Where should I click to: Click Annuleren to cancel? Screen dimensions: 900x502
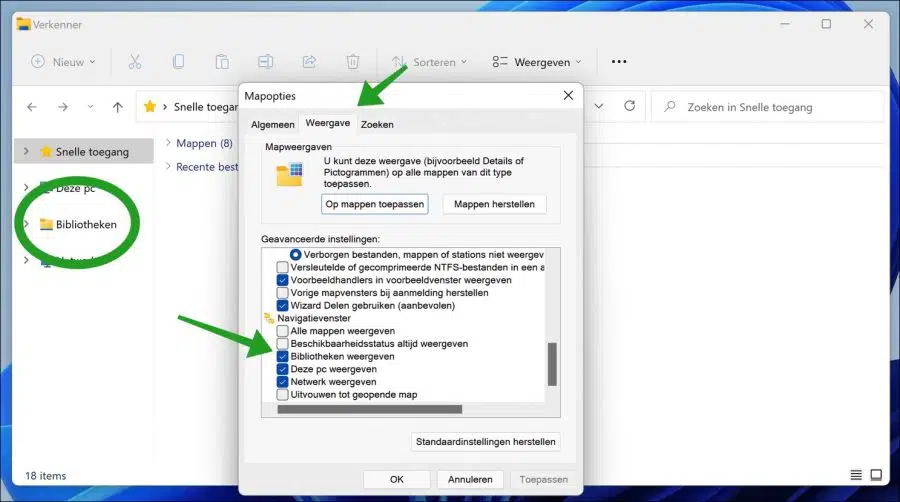pyautogui.click(x=470, y=479)
